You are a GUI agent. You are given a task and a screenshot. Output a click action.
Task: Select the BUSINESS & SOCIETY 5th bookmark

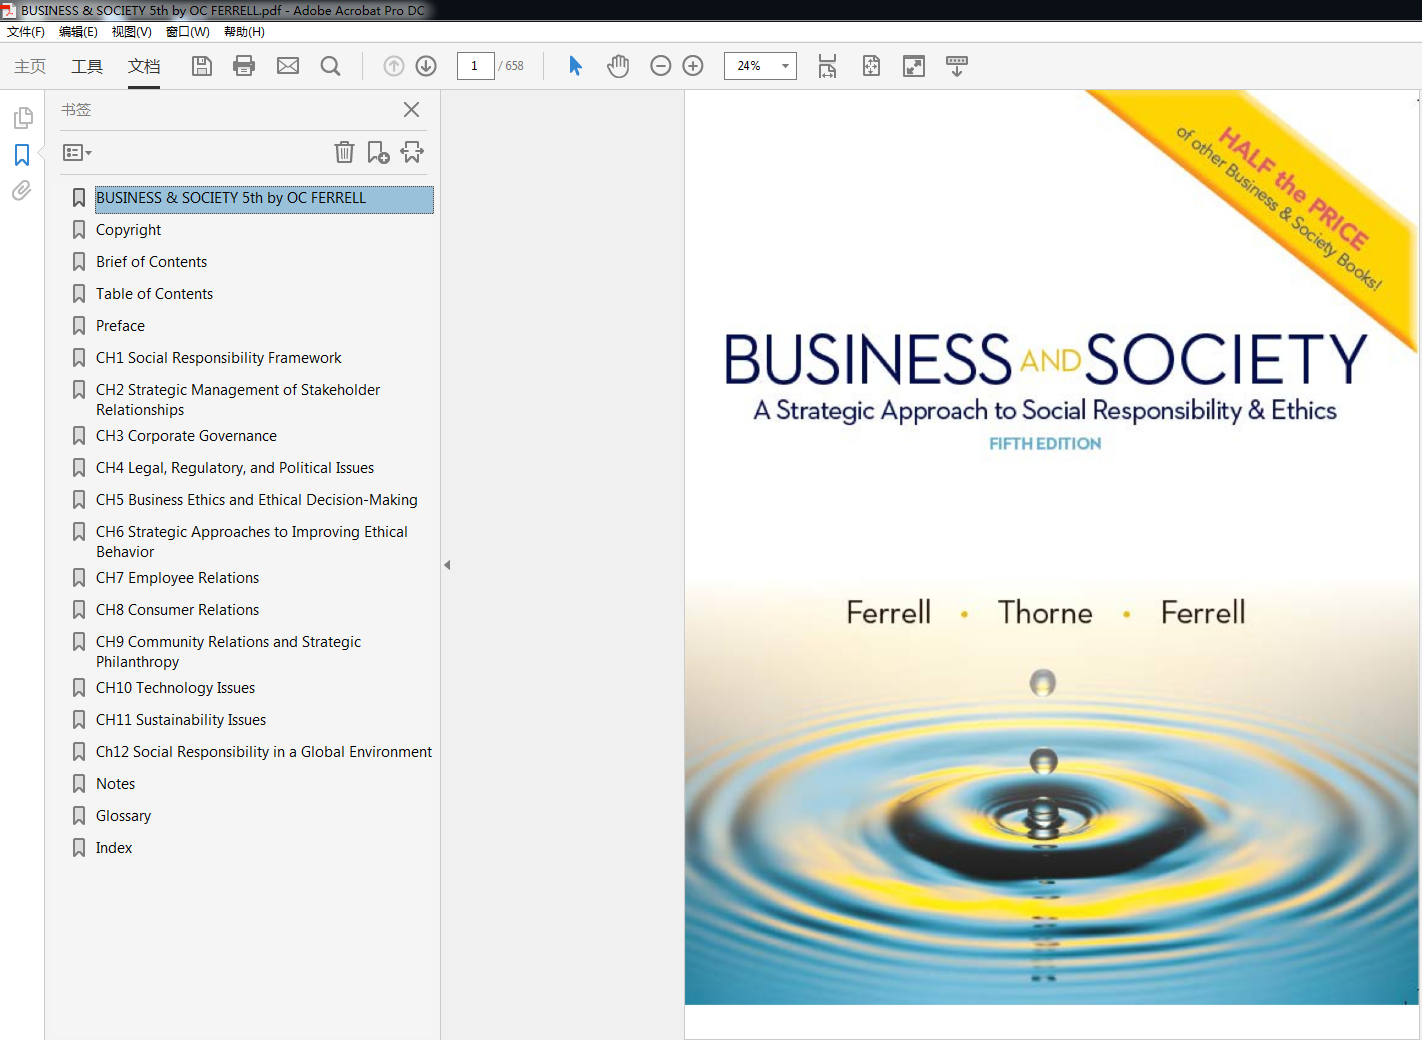(264, 198)
